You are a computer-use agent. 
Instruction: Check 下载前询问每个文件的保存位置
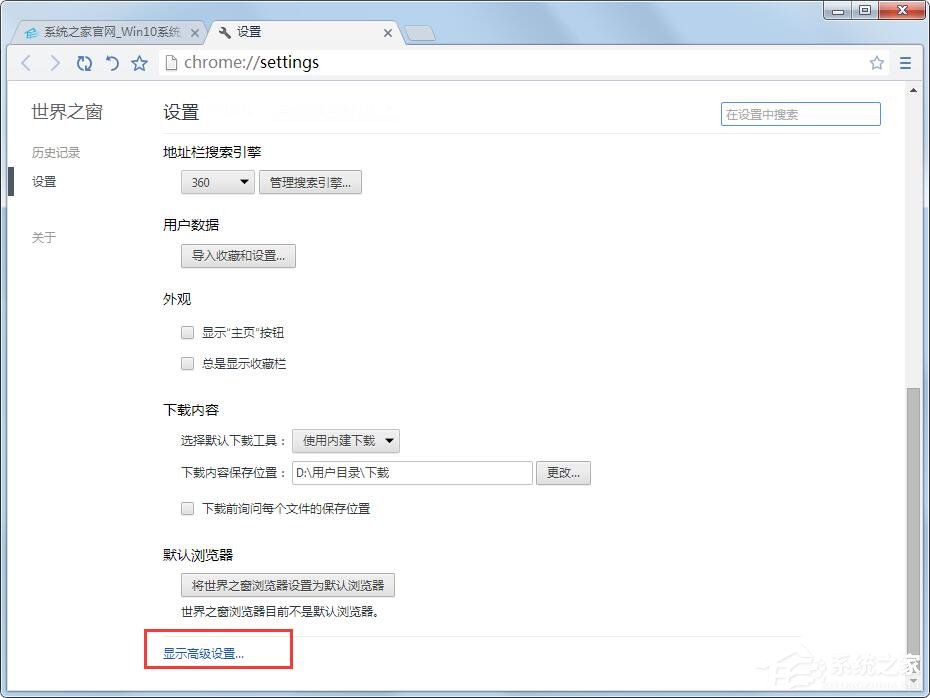click(187, 509)
